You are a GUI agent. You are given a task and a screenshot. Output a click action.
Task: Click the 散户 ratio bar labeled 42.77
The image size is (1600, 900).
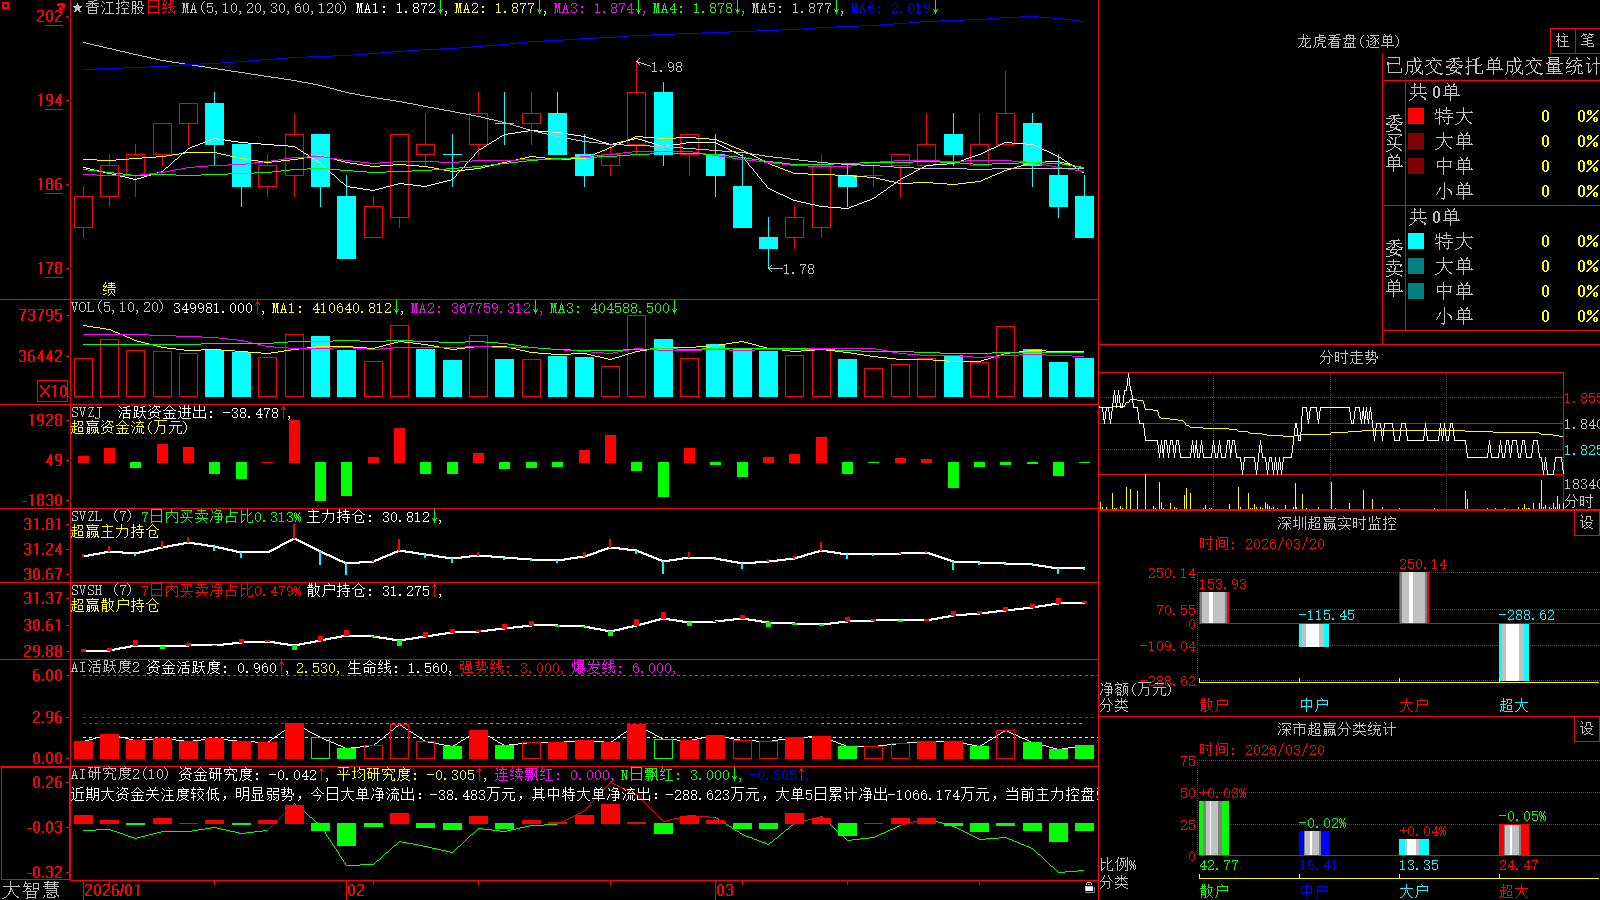[x=1214, y=828]
